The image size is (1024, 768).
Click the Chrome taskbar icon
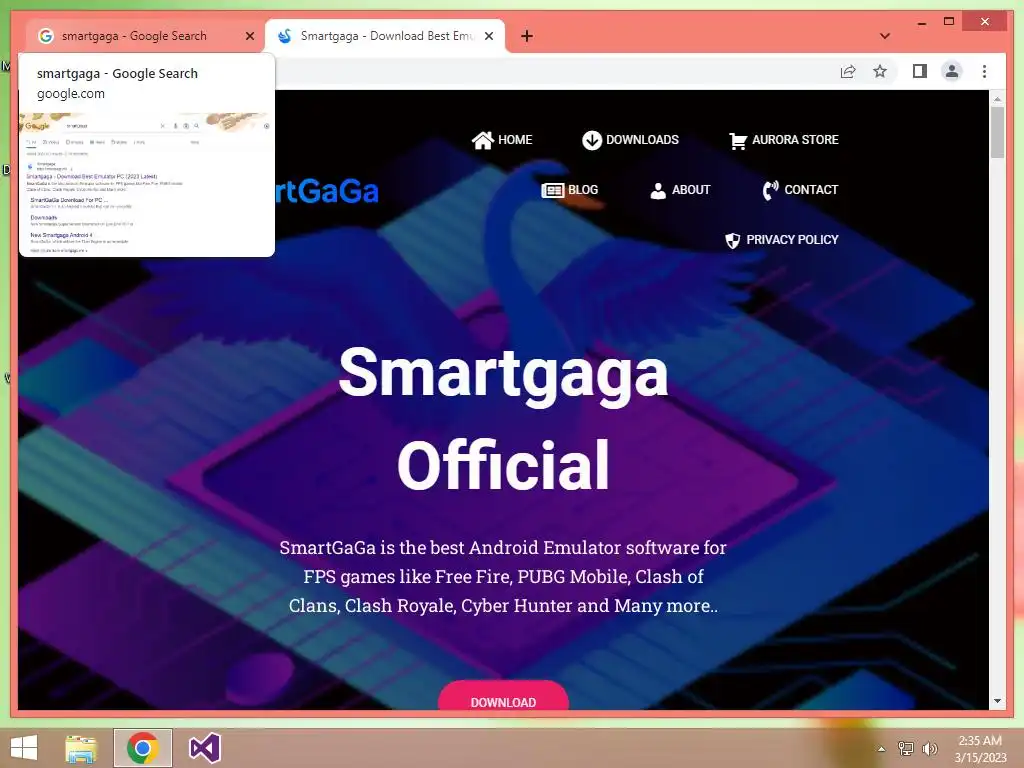click(143, 748)
